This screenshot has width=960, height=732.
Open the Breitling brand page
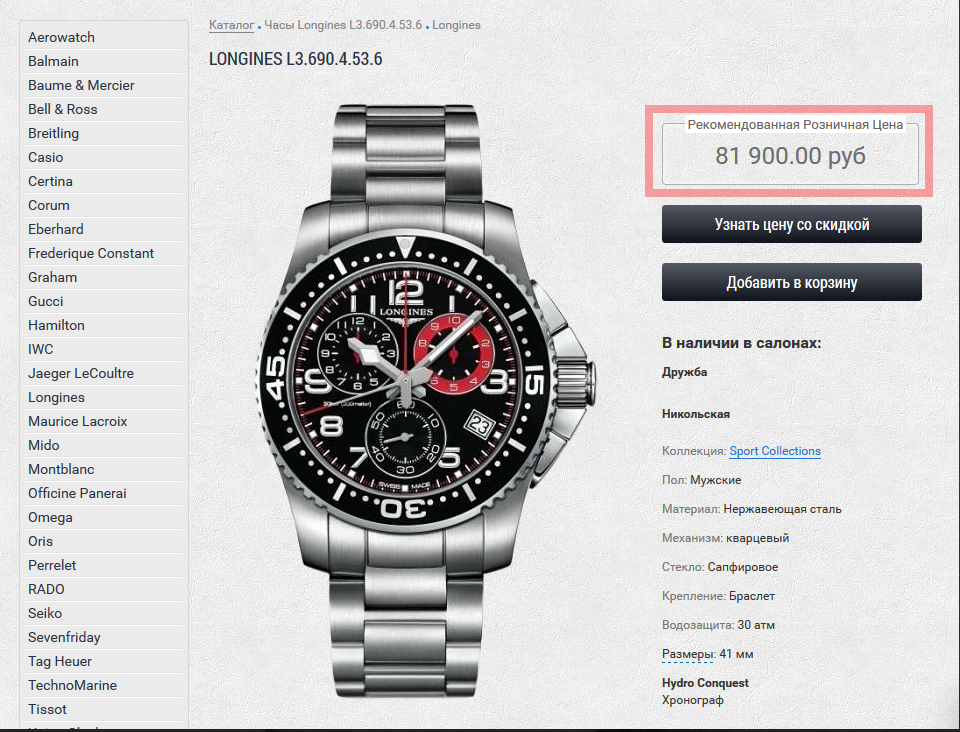point(53,133)
